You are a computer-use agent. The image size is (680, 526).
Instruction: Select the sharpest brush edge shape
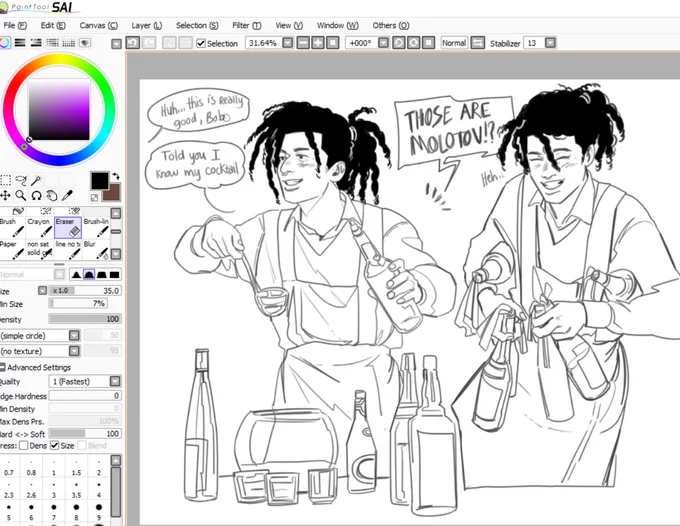(76, 274)
